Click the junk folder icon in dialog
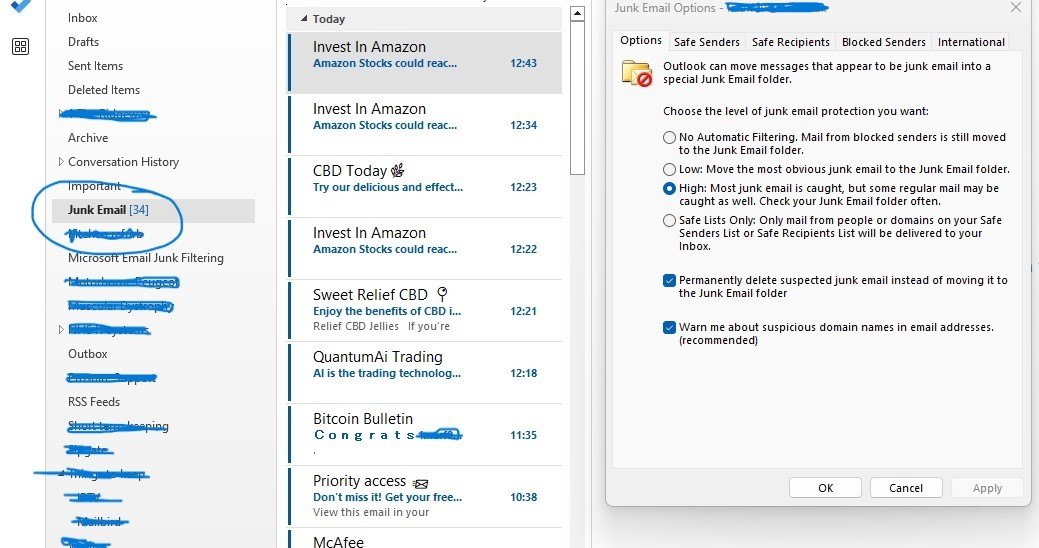The height and width of the screenshot is (548, 1039). pyautogui.click(x=637, y=73)
